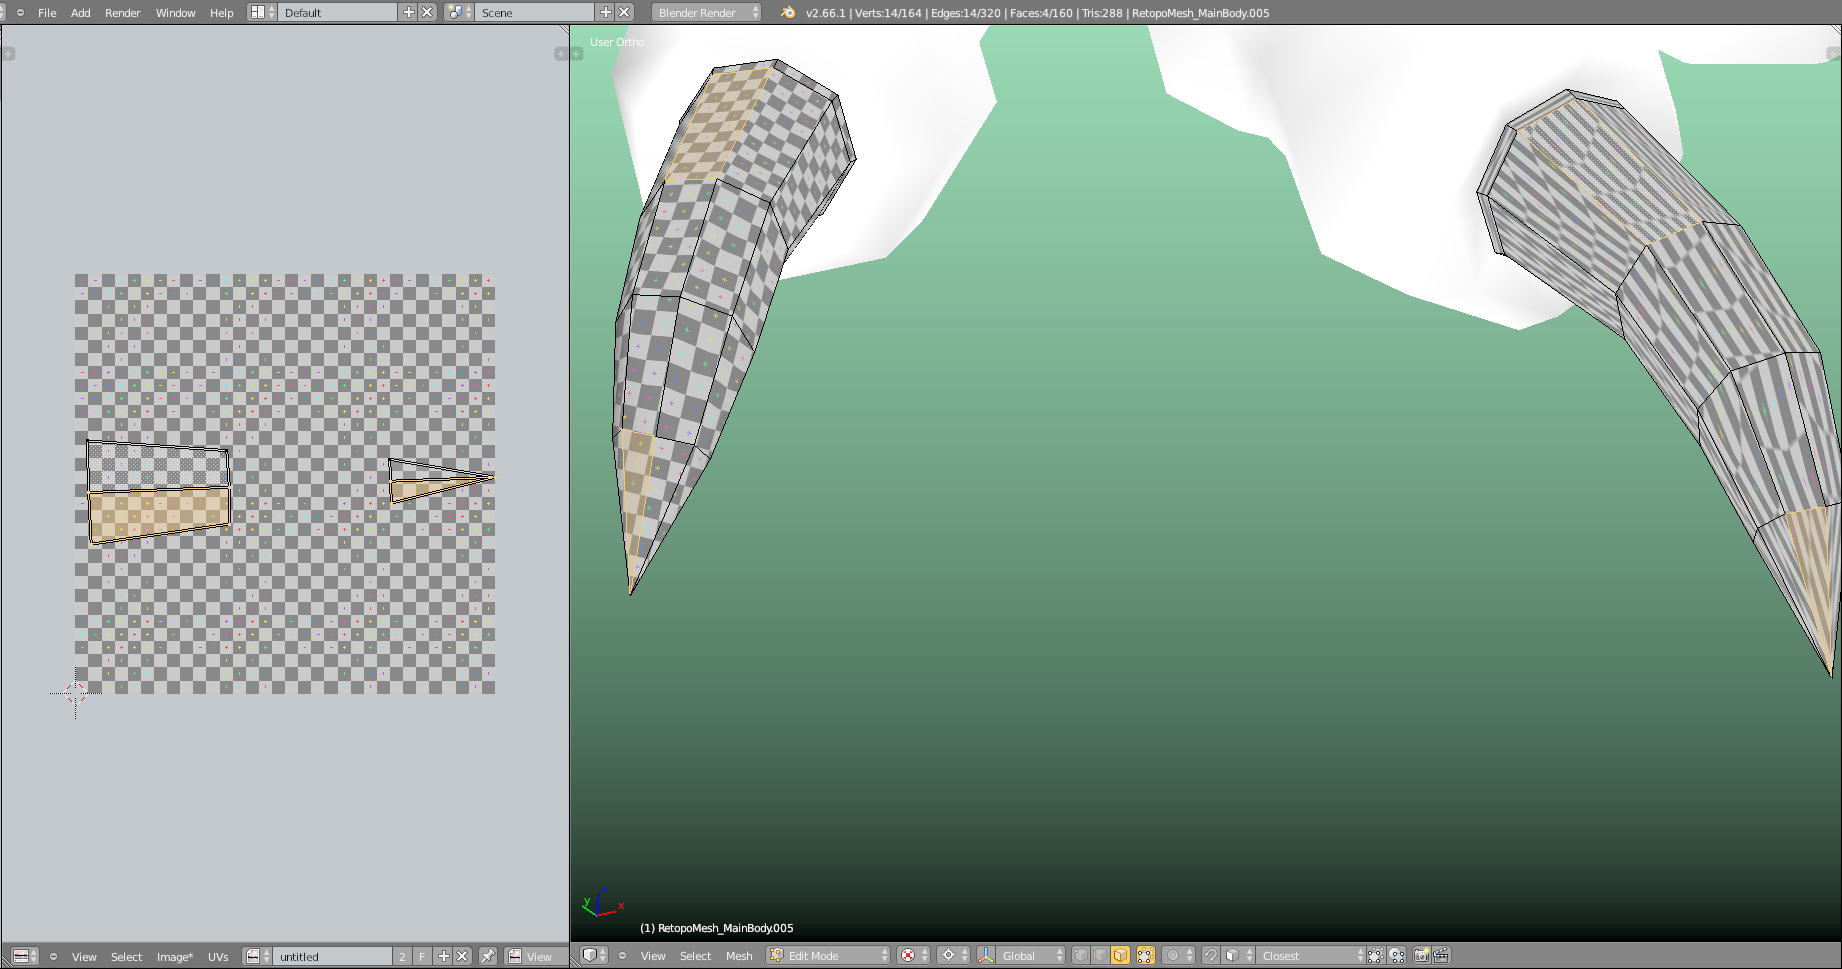This screenshot has width=1842, height=969.
Task: Toggle snap onto itself option
Action: point(1376,955)
